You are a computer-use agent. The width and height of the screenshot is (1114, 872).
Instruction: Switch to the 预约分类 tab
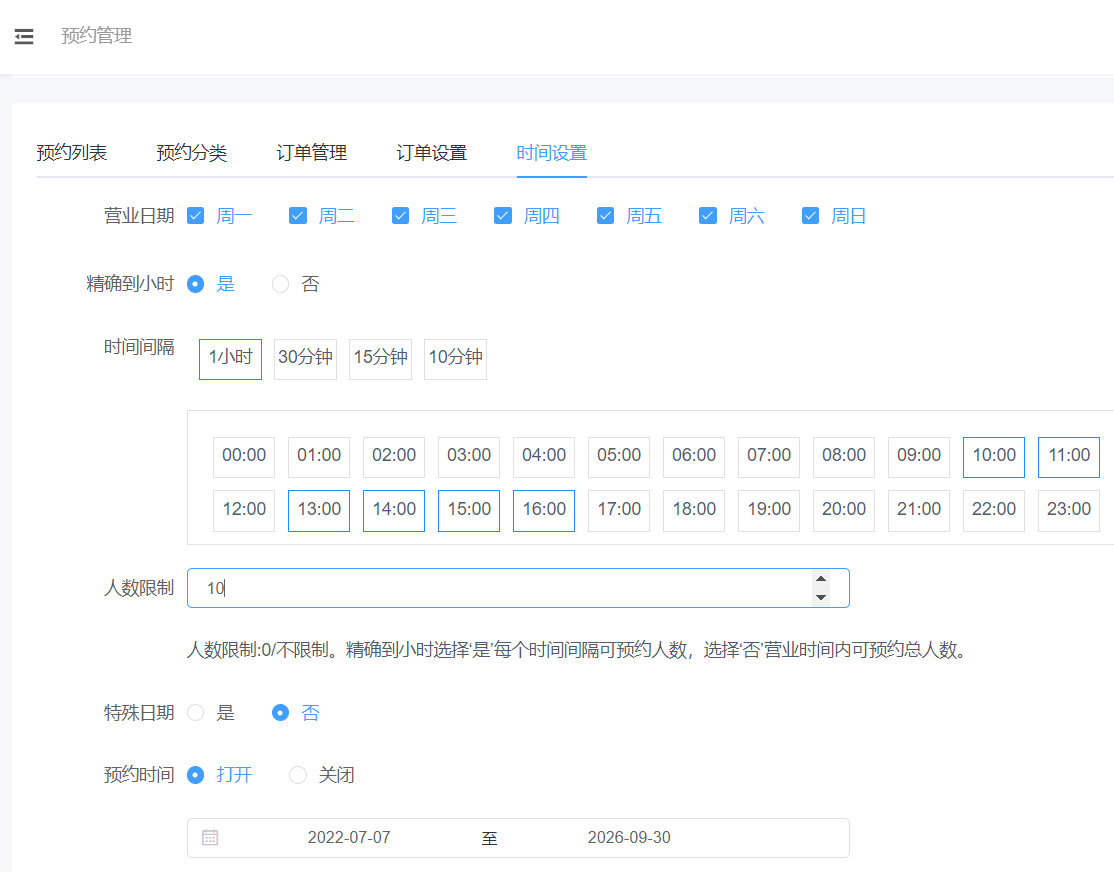point(192,153)
